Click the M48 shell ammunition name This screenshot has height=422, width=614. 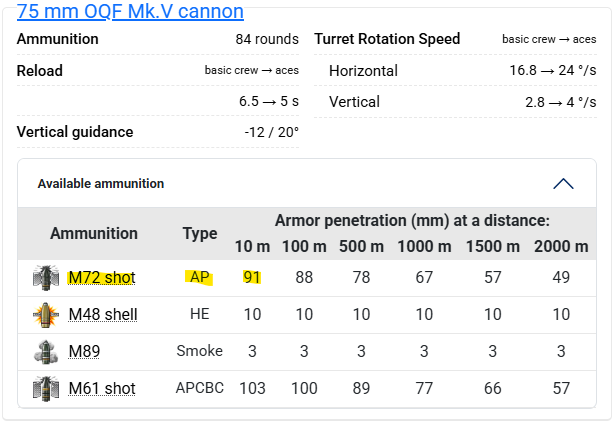coord(102,314)
